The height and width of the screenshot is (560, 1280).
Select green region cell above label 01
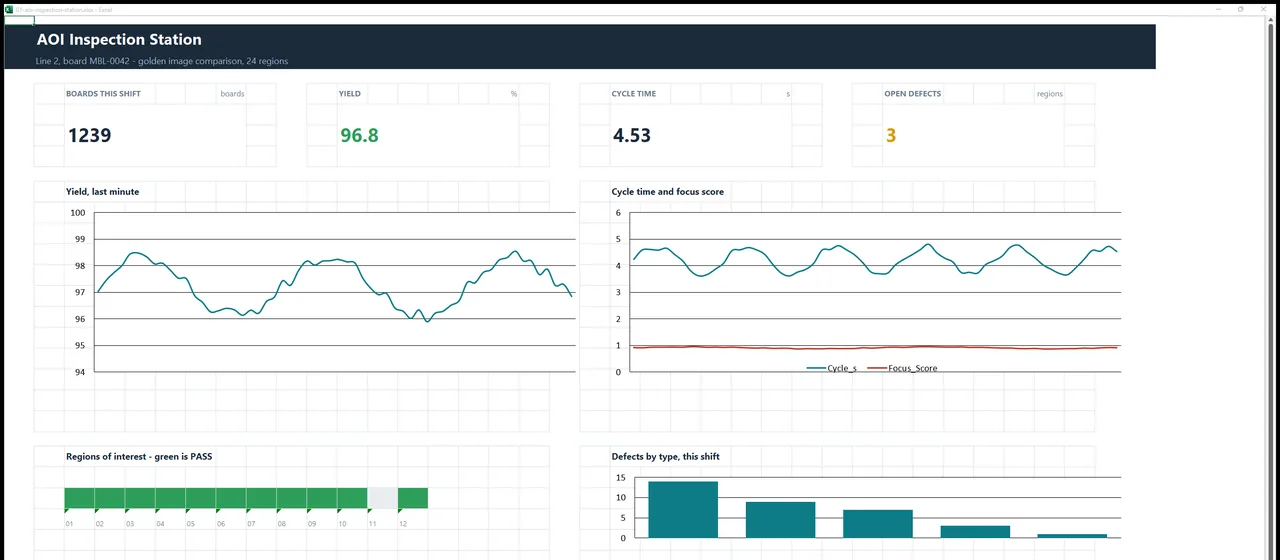pyautogui.click(x=79, y=498)
